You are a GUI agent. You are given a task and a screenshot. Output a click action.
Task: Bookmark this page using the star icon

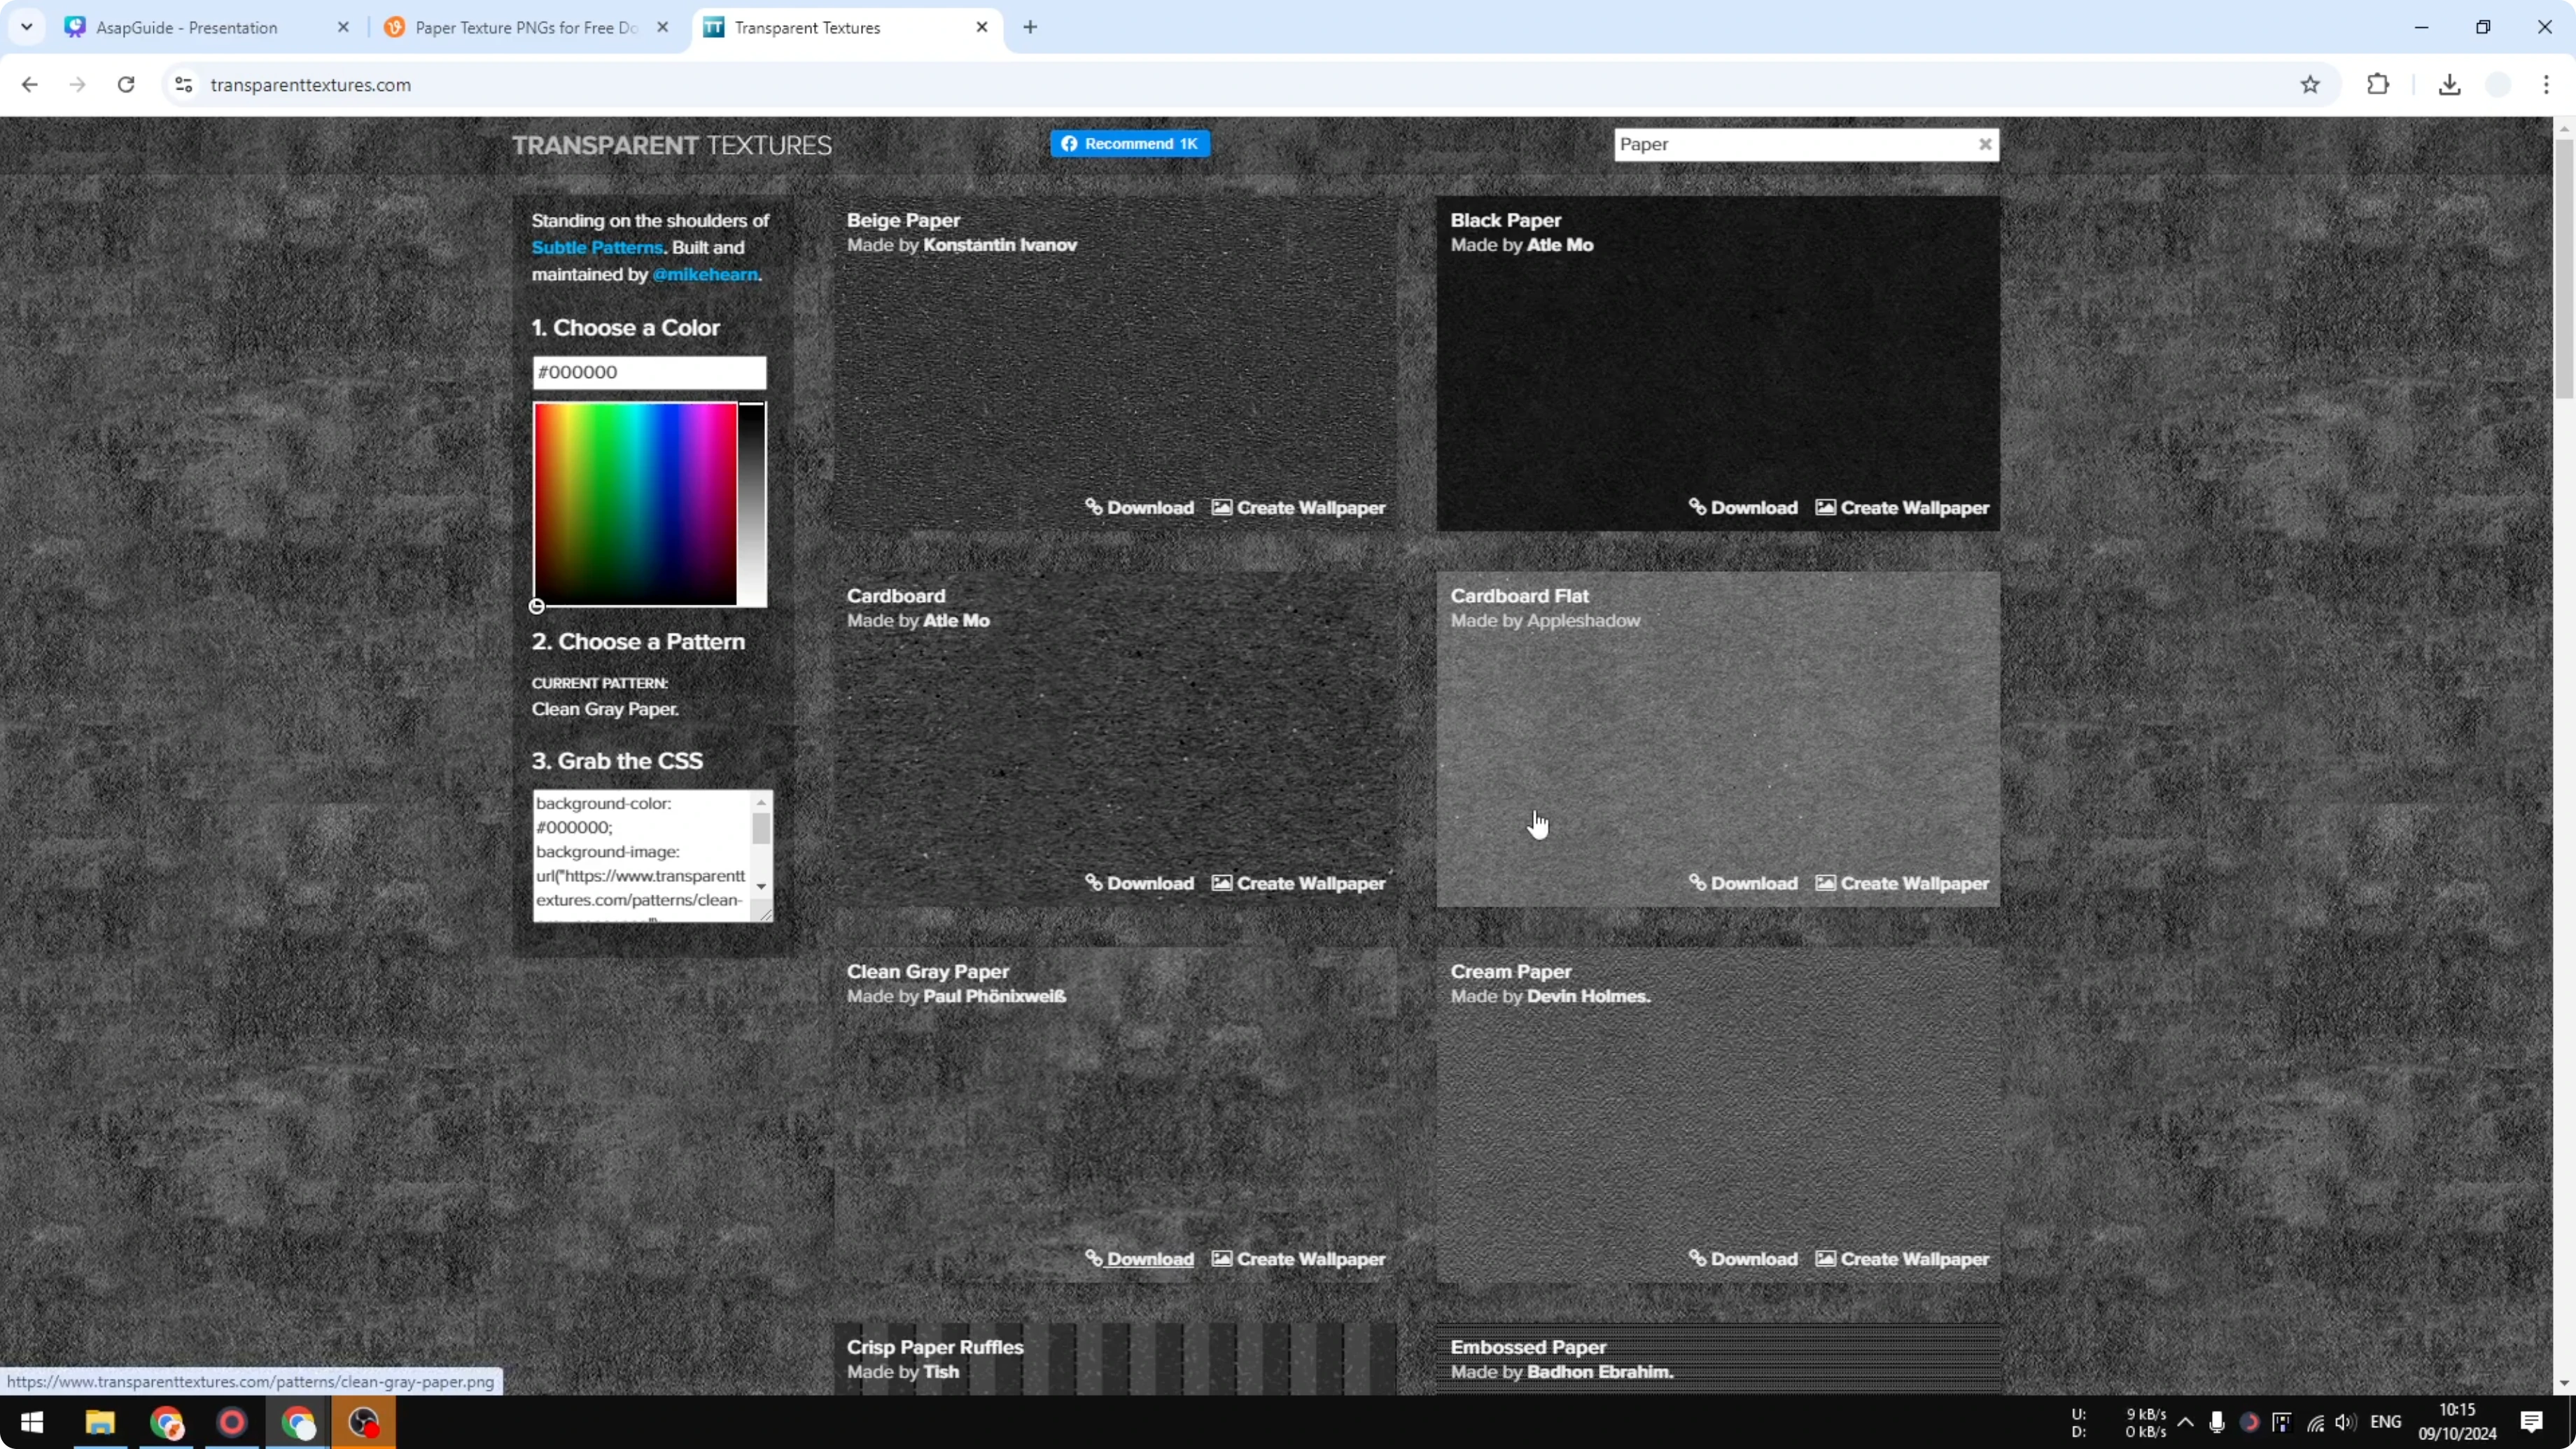pyautogui.click(x=2310, y=84)
